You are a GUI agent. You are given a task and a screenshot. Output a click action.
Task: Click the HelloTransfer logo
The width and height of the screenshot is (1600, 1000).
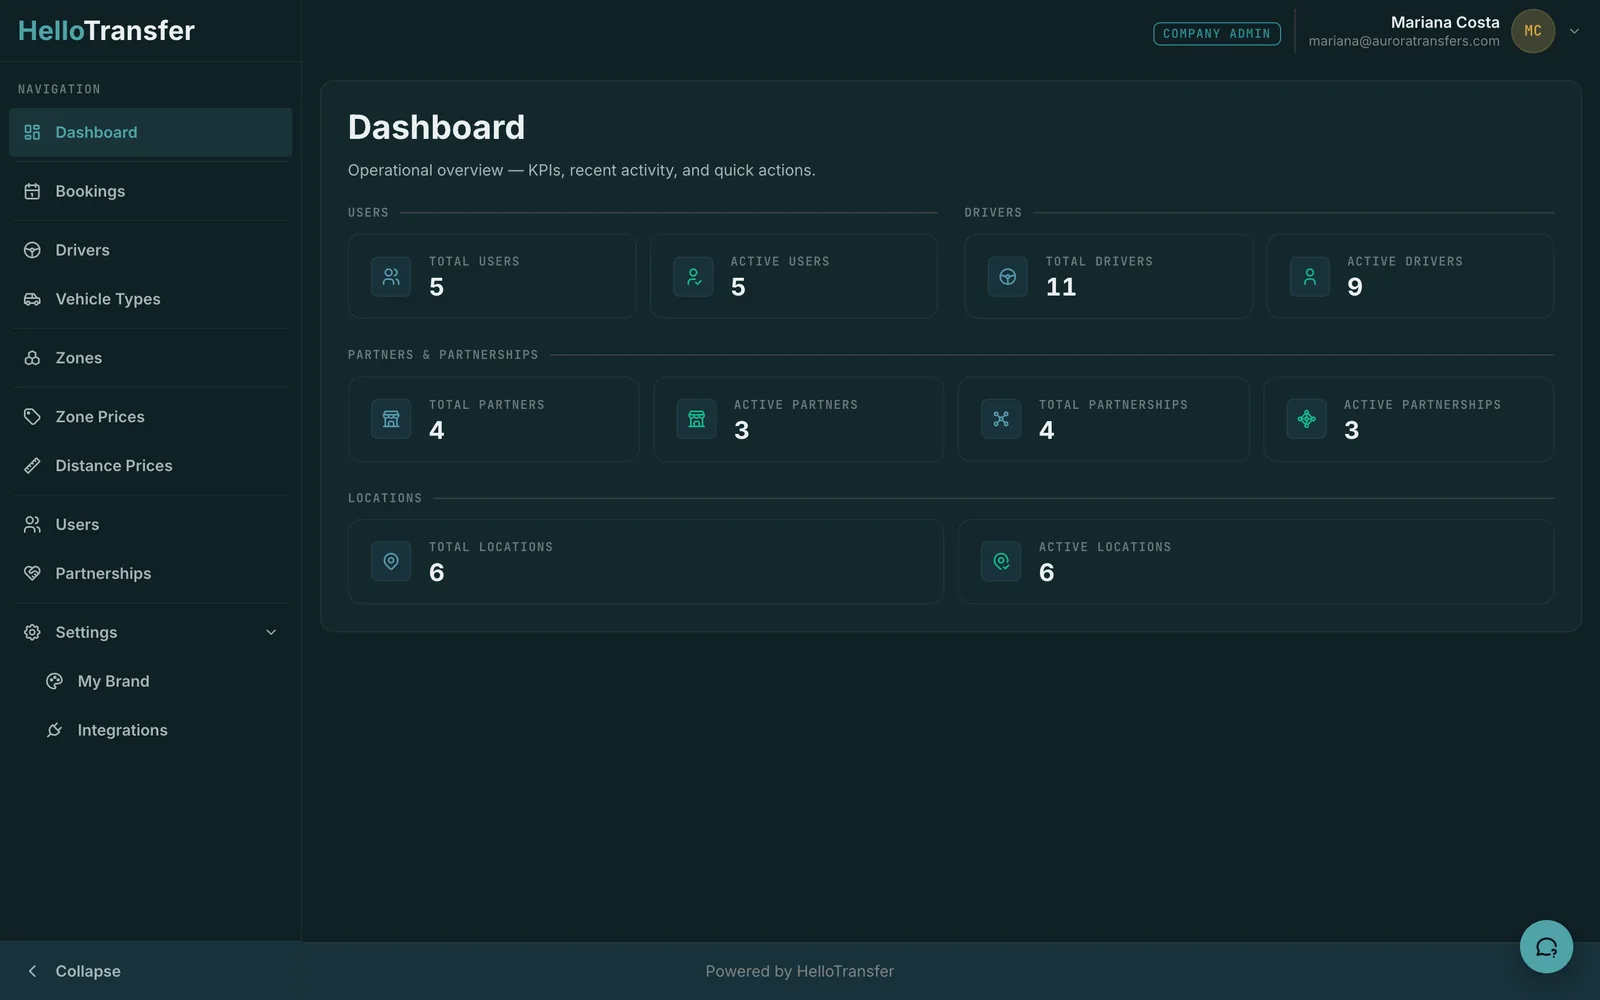(x=106, y=31)
